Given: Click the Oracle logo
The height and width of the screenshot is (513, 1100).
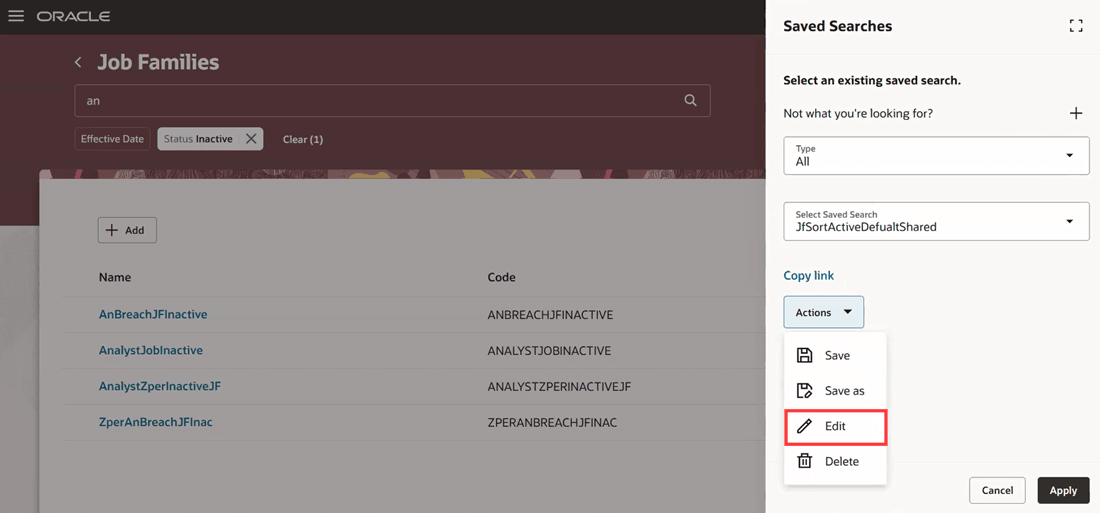Looking at the screenshot, I should pos(73,16).
